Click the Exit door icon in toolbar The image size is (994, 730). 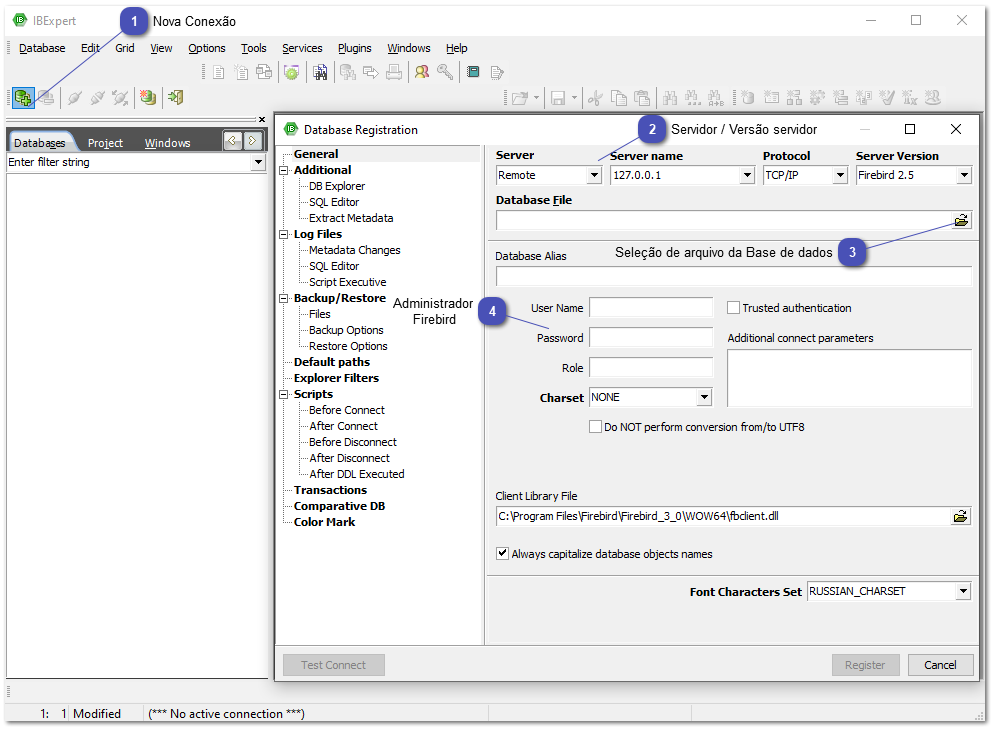(176, 97)
